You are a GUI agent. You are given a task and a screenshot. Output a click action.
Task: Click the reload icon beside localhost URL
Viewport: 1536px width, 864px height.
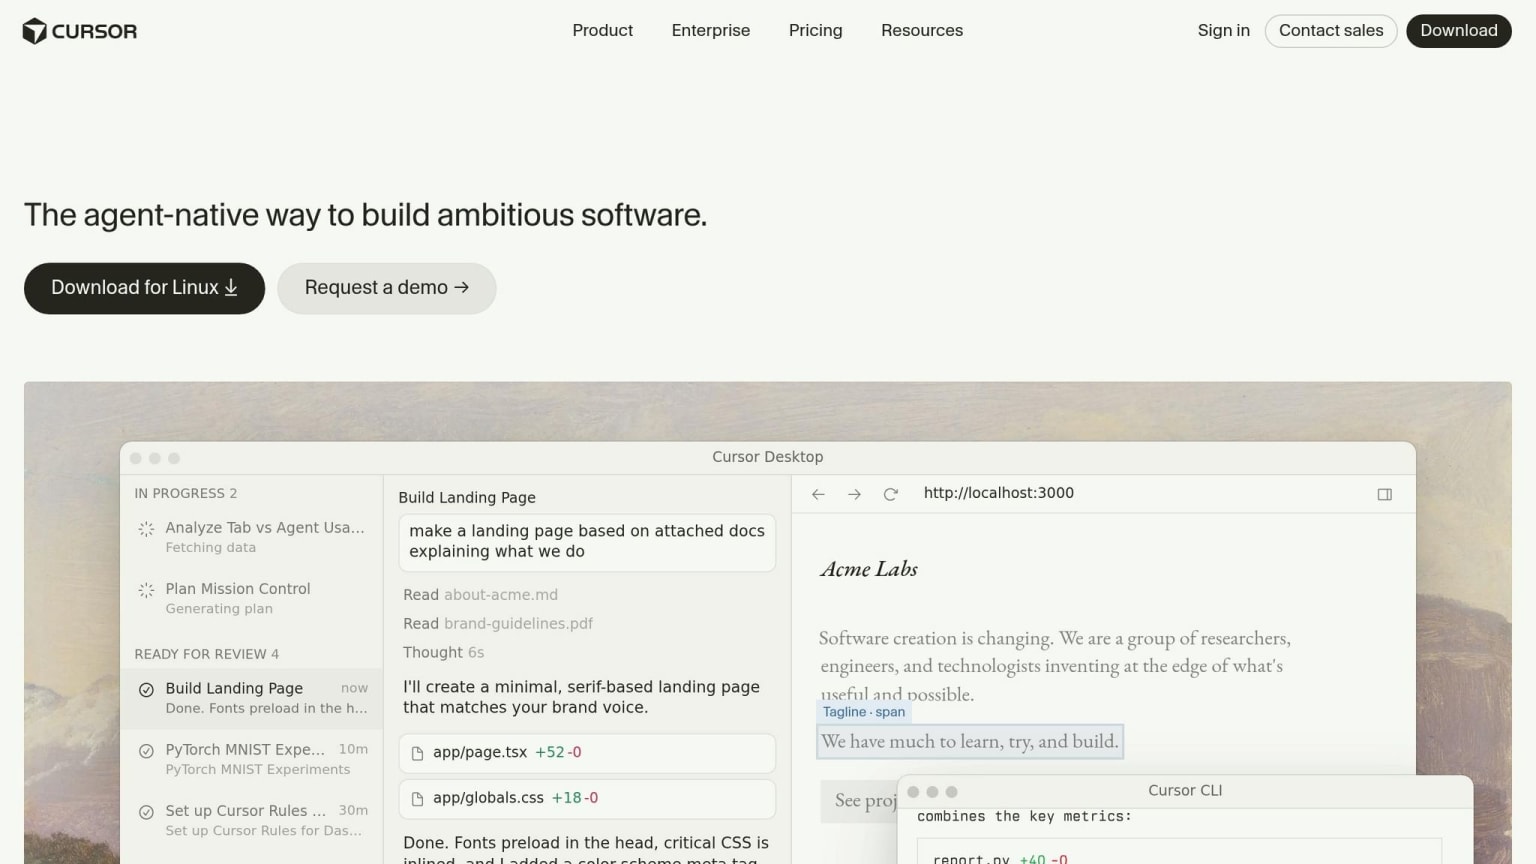pyautogui.click(x=890, y=494)
